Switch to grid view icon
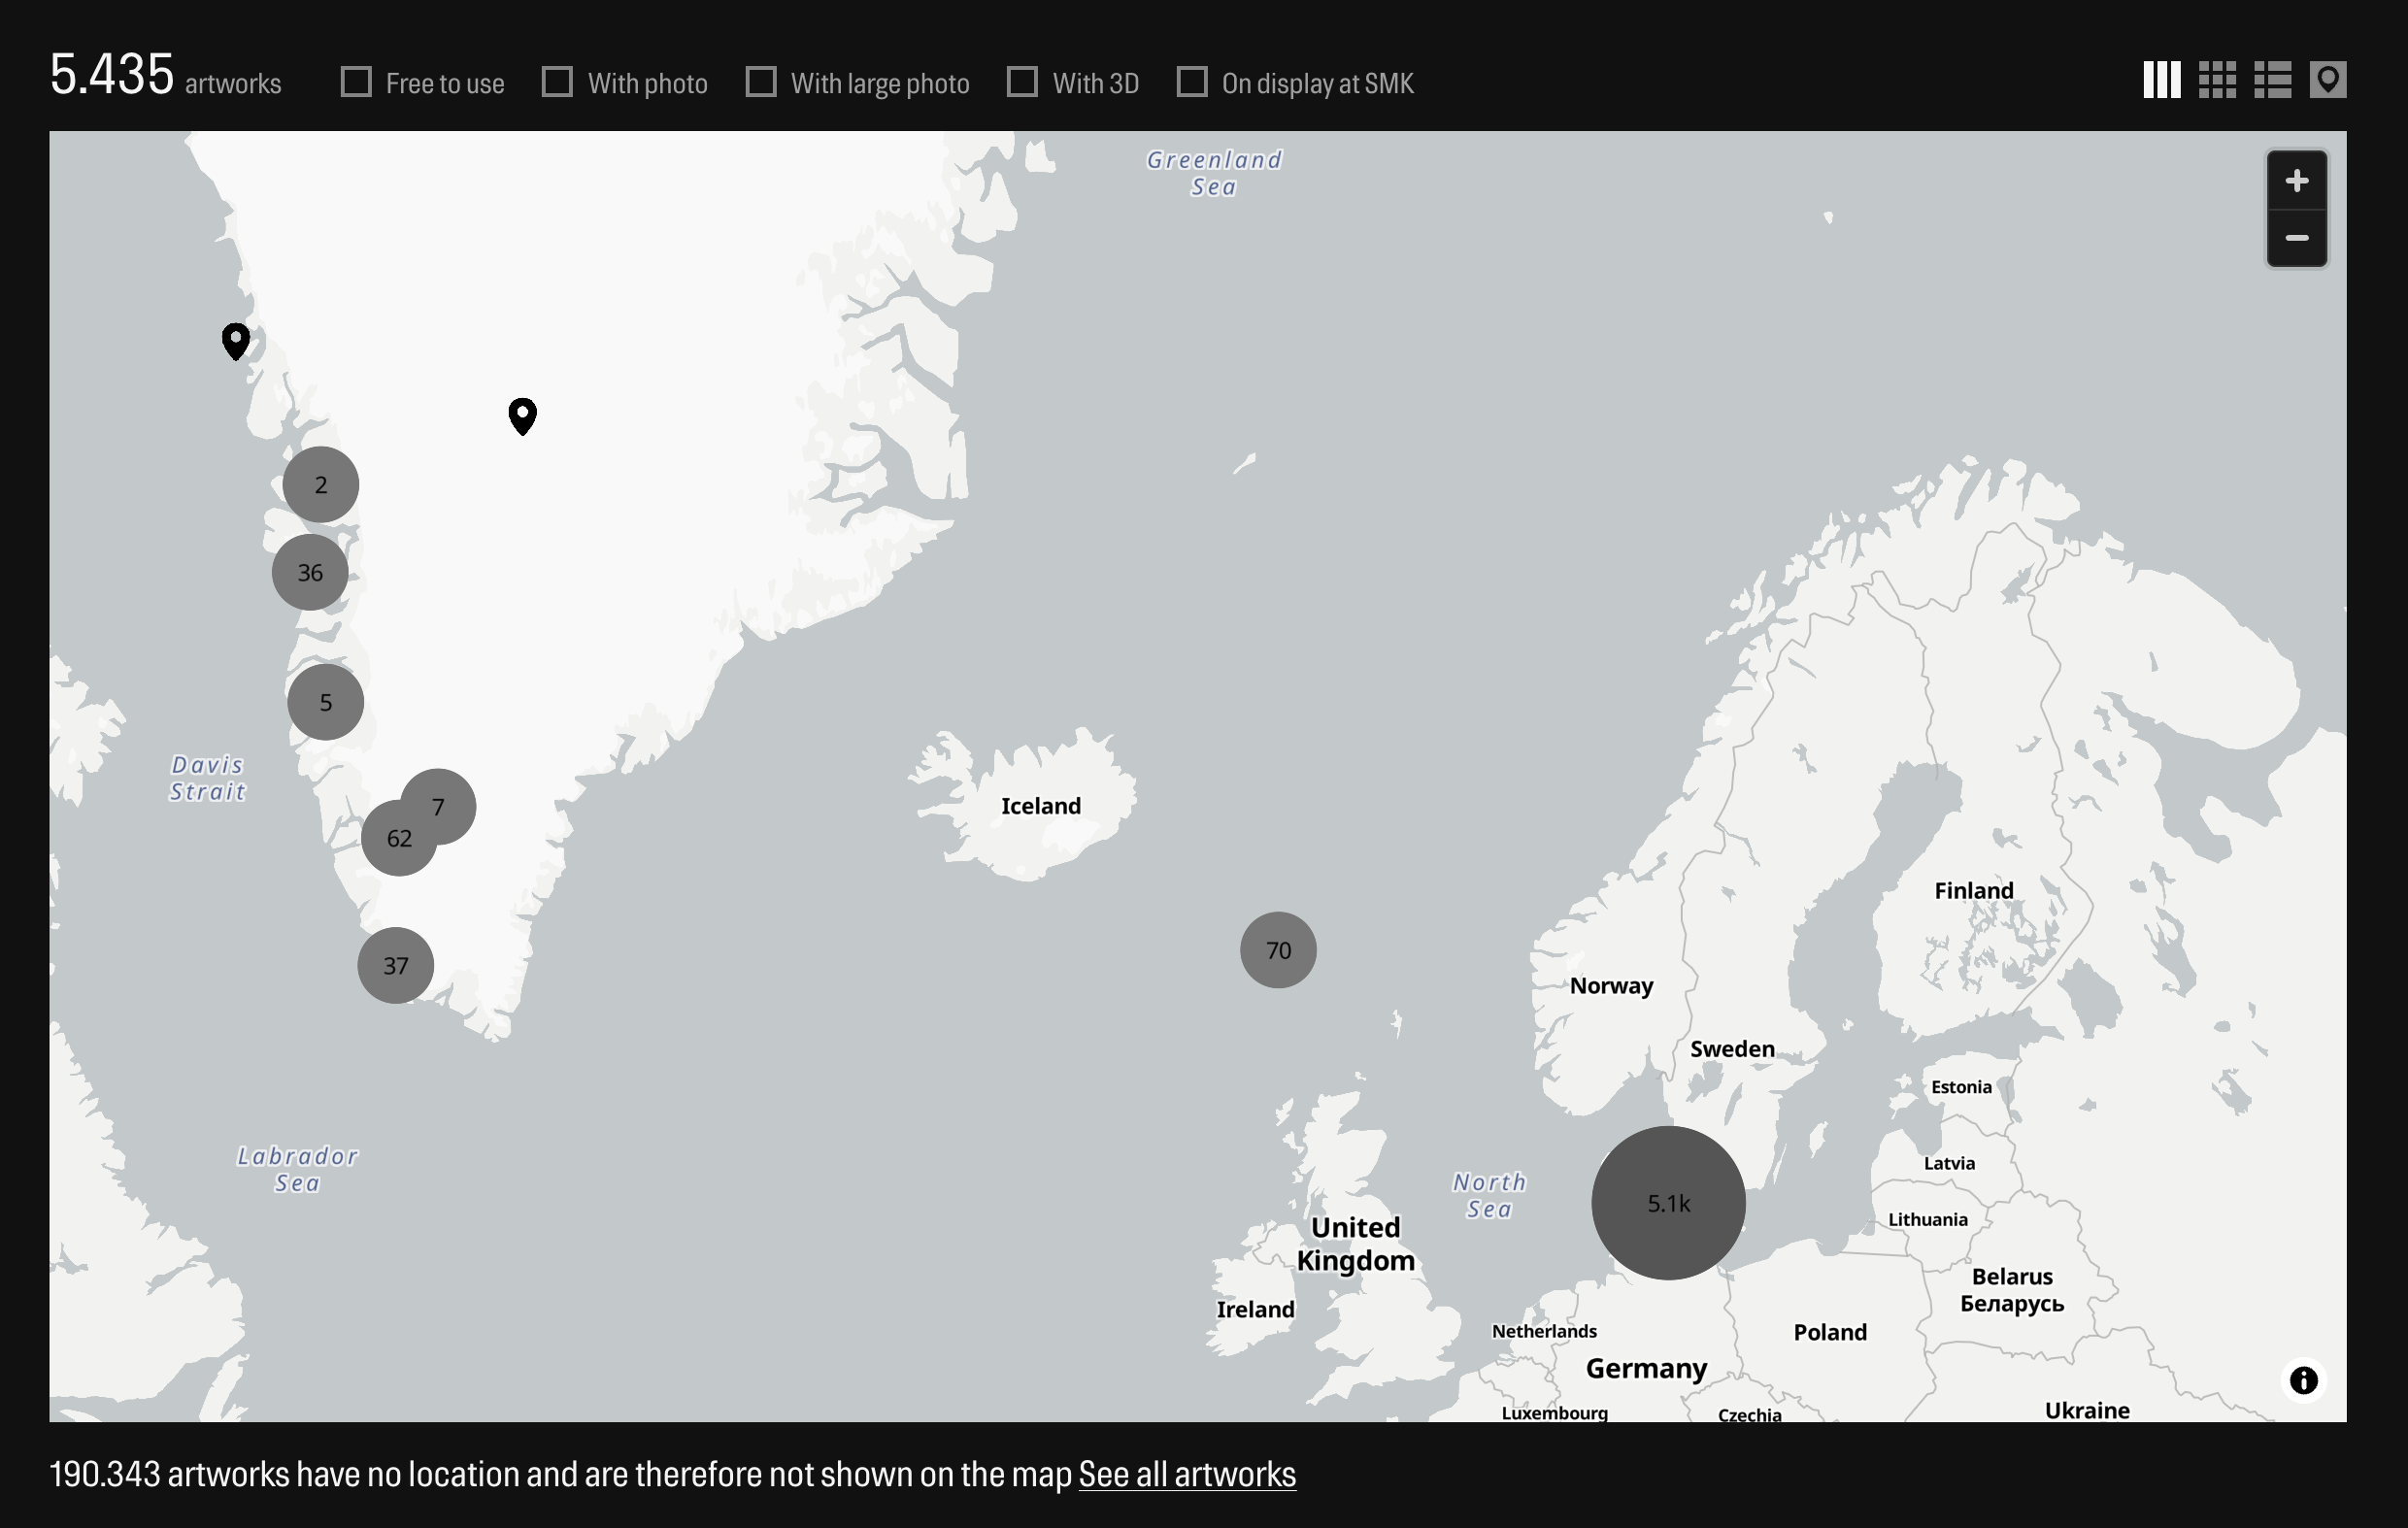 pyautogui.click(x=2217, y=80)
